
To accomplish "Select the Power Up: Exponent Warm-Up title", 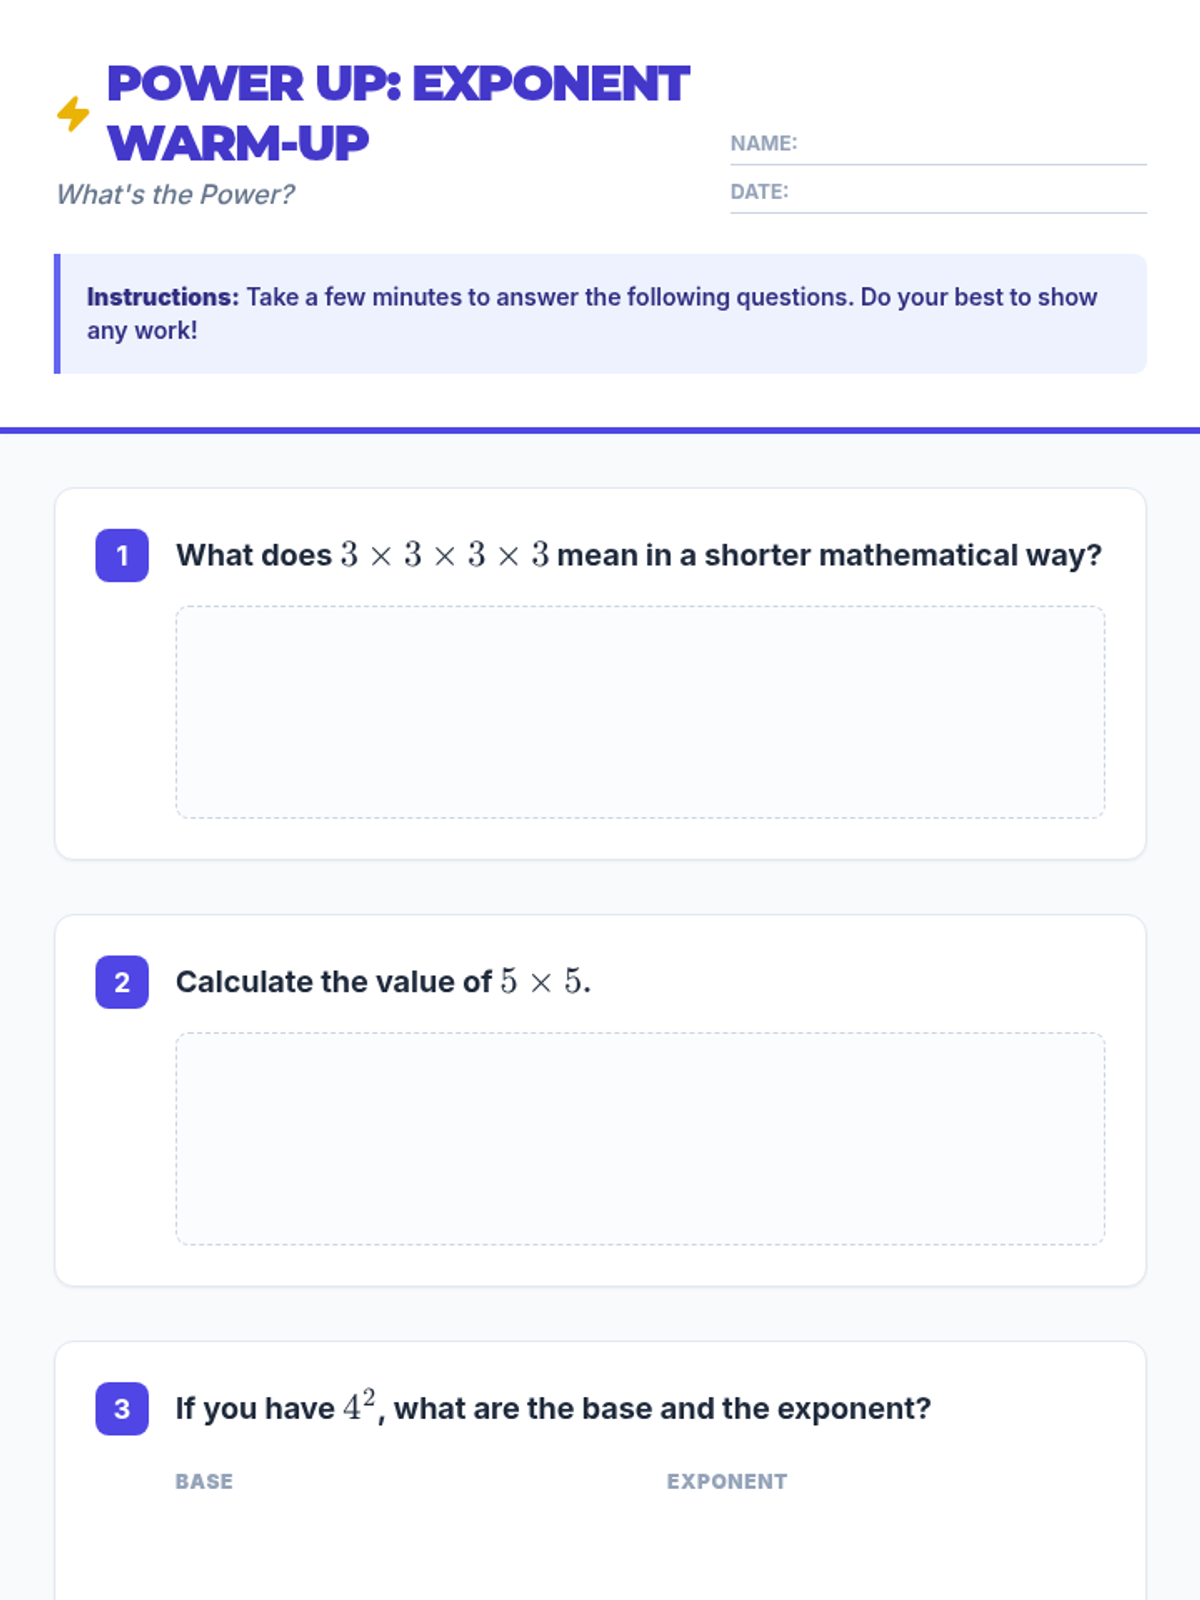I will 397,113.
